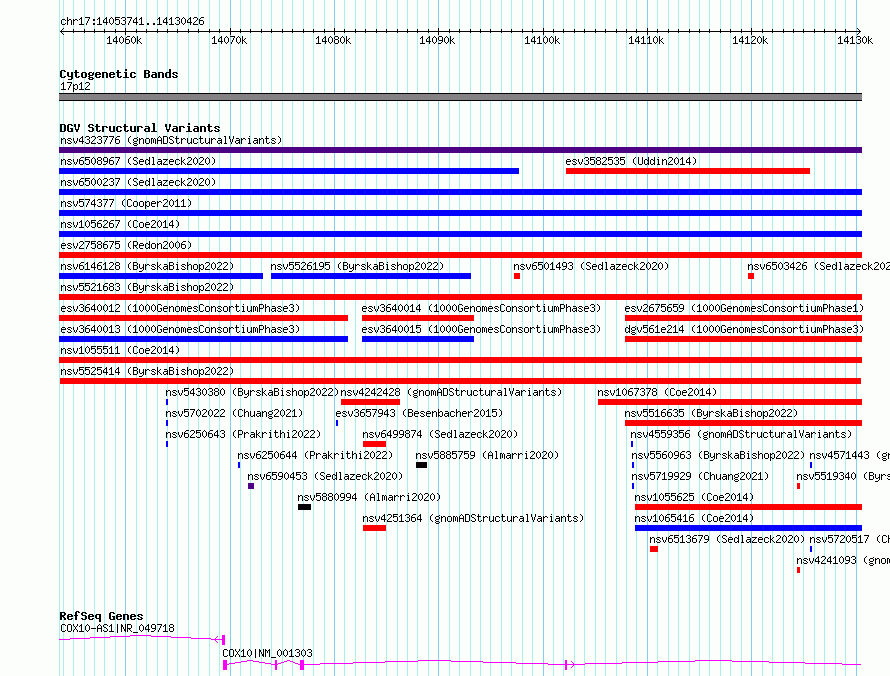Open the RefSeq Genes track title
Viewport: 890px width, 676px height.
click(101, 616)
